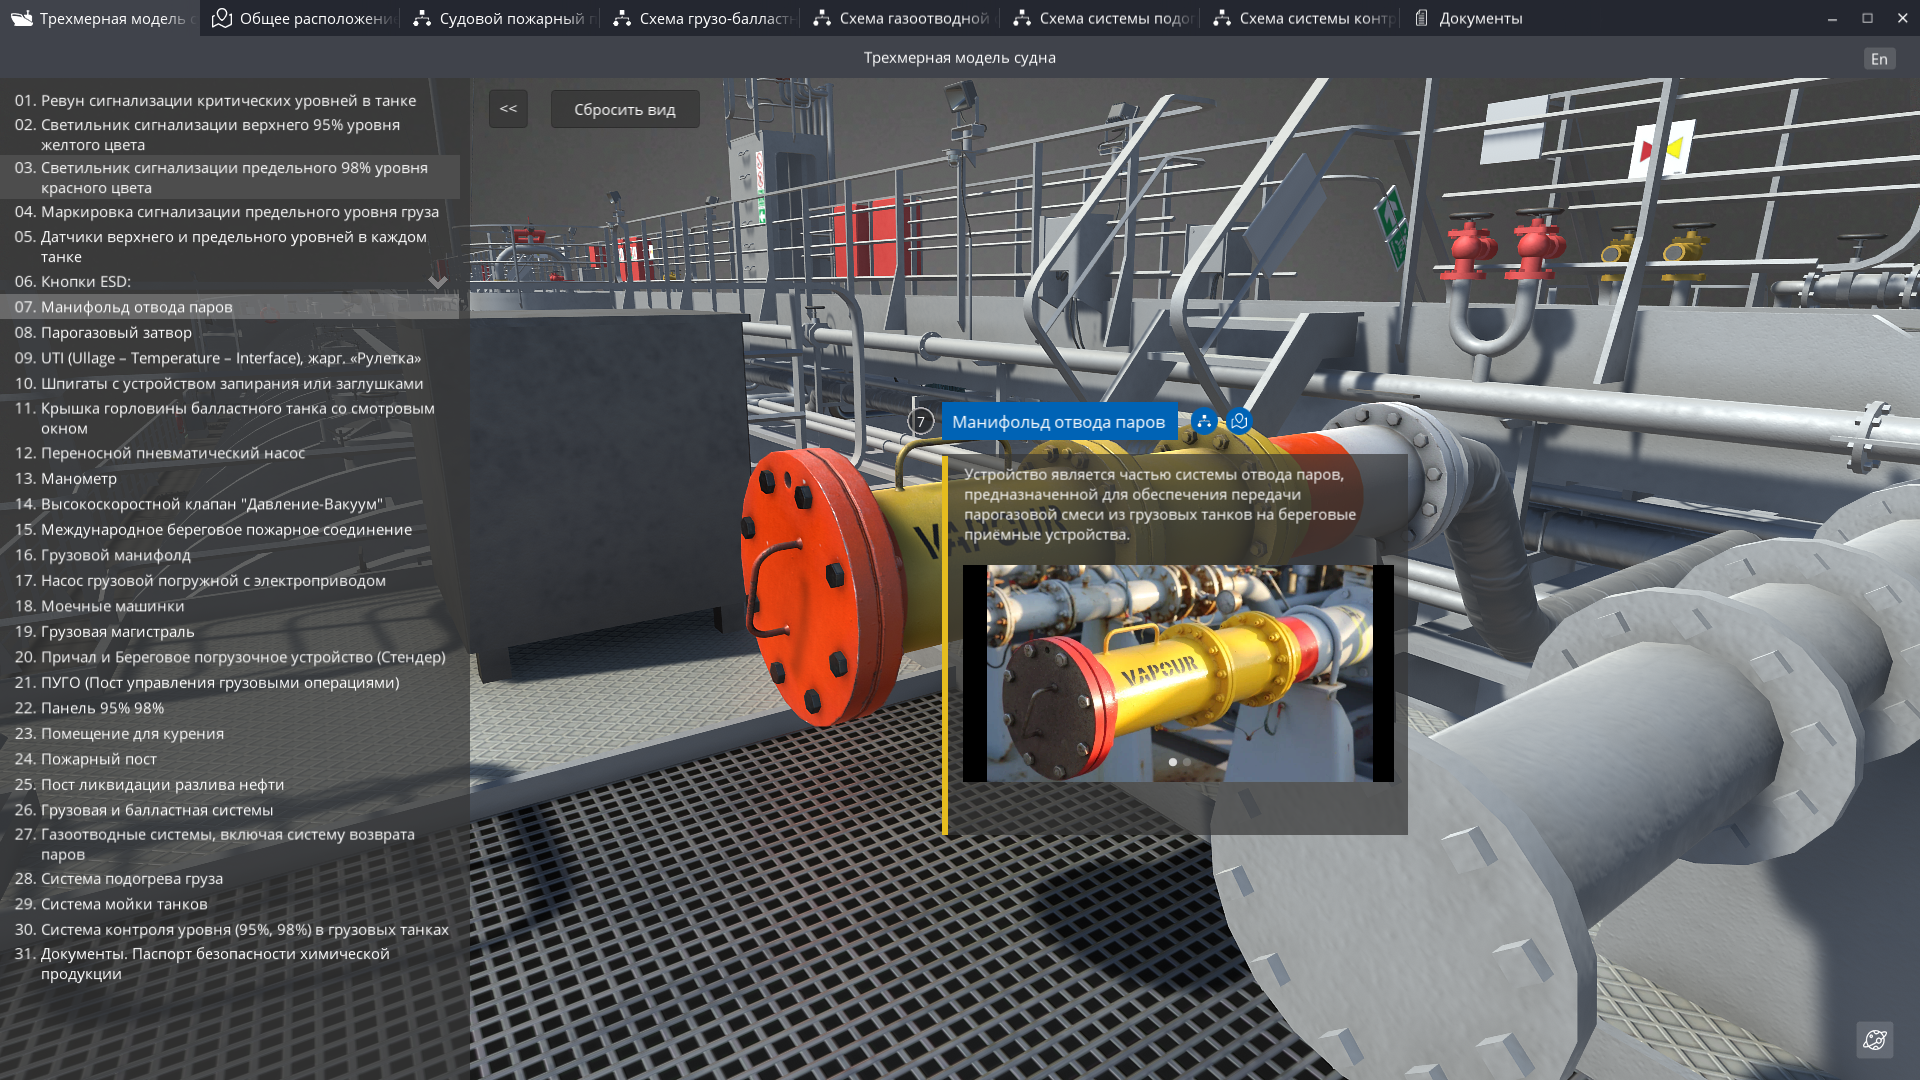Image resolution: width=1920 pixels, height=1080 pixels.
Task: Click the Сбросить вид button
Action: 625,109
